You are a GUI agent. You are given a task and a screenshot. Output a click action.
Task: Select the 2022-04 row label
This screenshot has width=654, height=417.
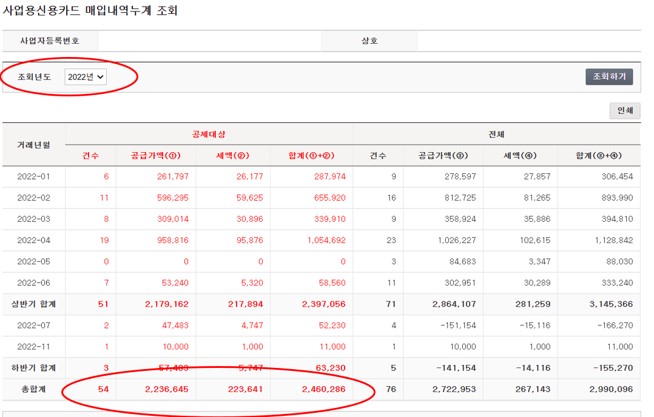[33, 240]
